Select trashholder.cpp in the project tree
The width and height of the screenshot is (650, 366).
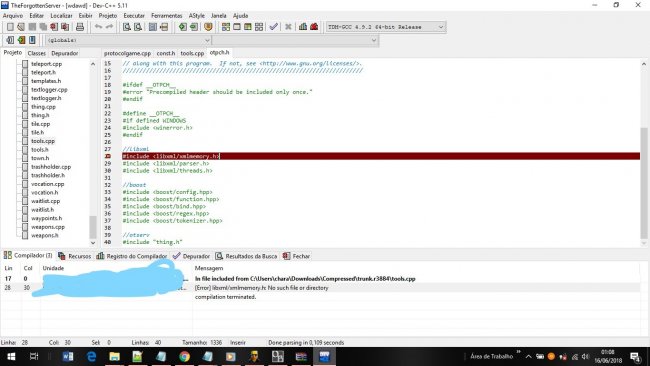[51, 167]
